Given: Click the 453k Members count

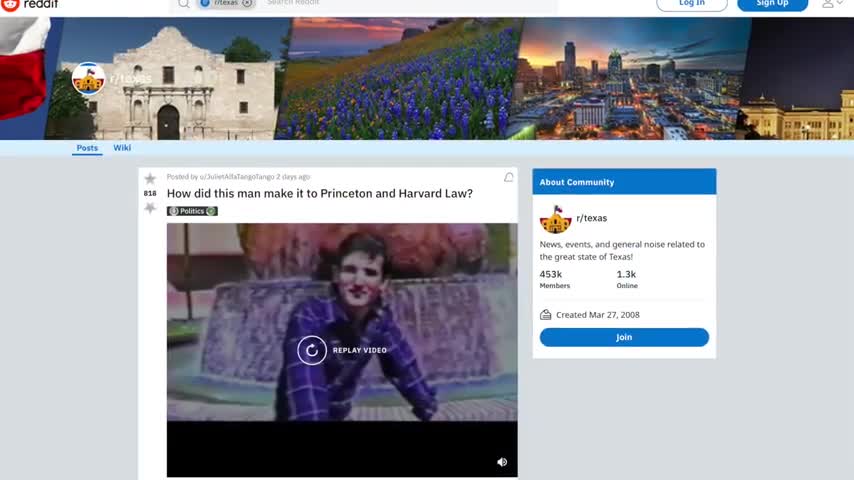Looking at the screenshot, I should pyautogui.click(x=554, y=278).
